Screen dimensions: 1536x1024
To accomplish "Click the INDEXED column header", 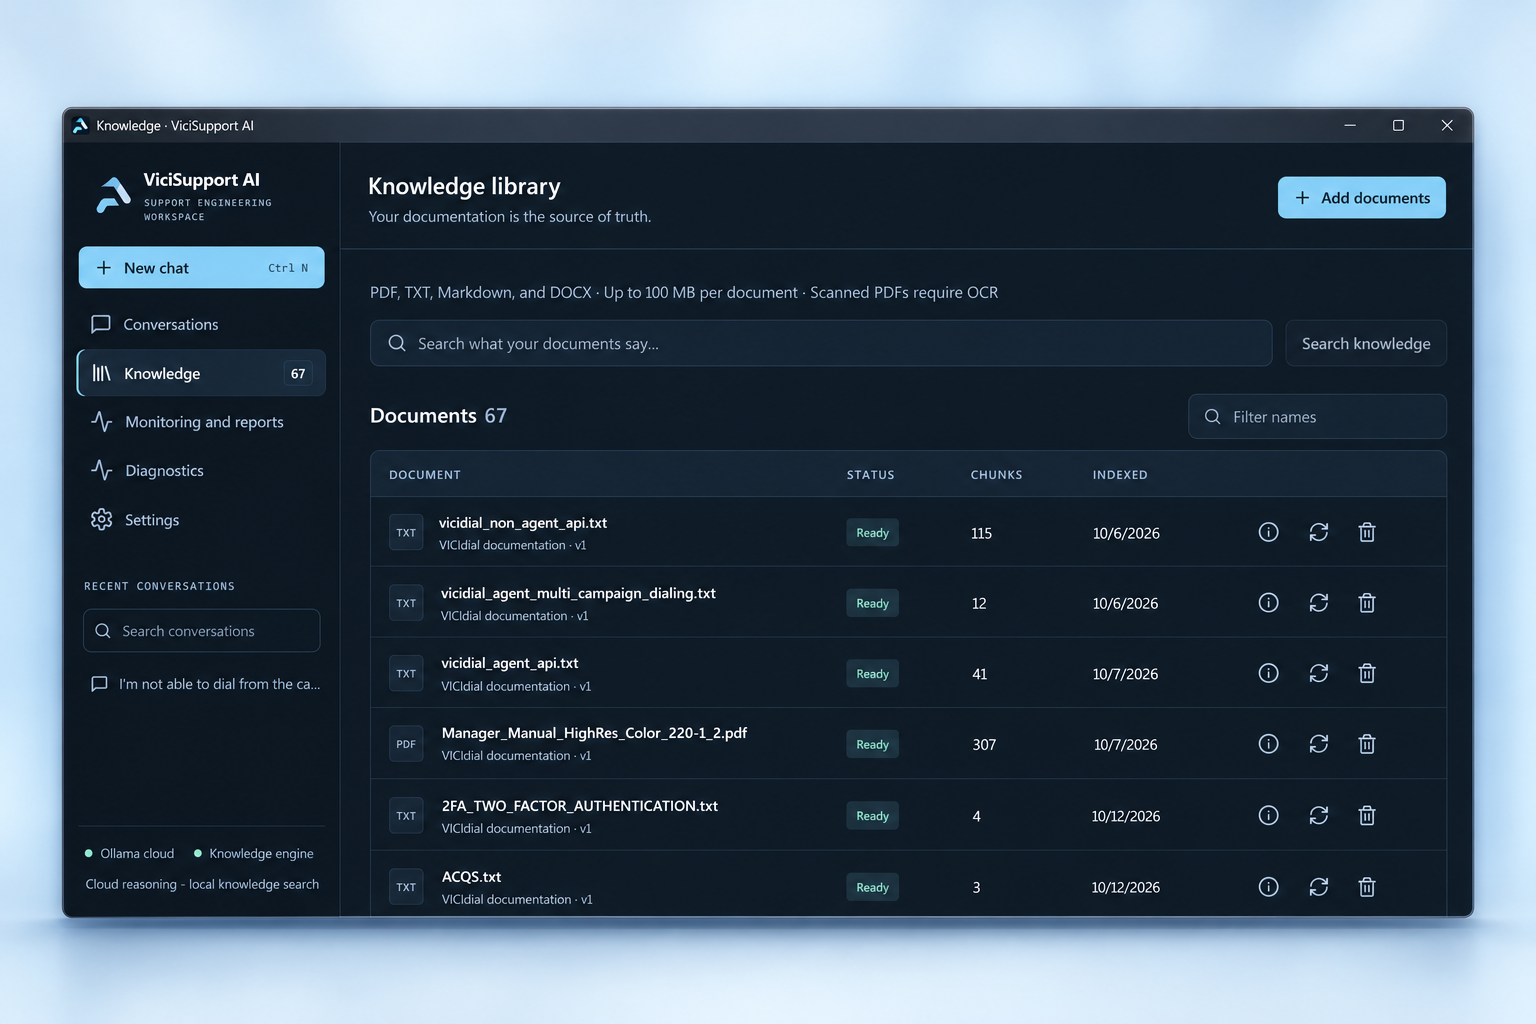I will 1120,475.
